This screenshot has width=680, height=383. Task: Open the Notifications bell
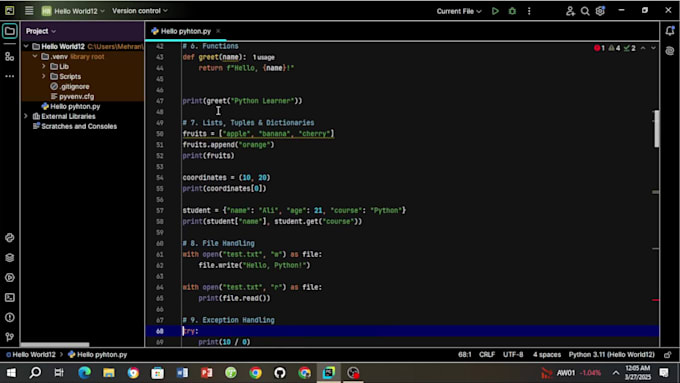[x=670, y=31]
